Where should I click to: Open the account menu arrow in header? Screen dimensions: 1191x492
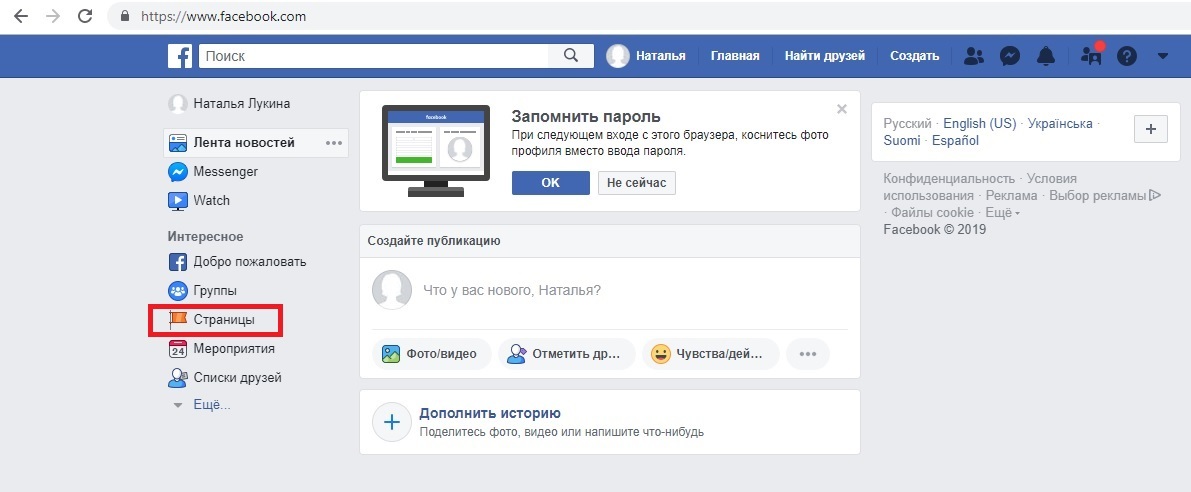(x=1164, y=56)
